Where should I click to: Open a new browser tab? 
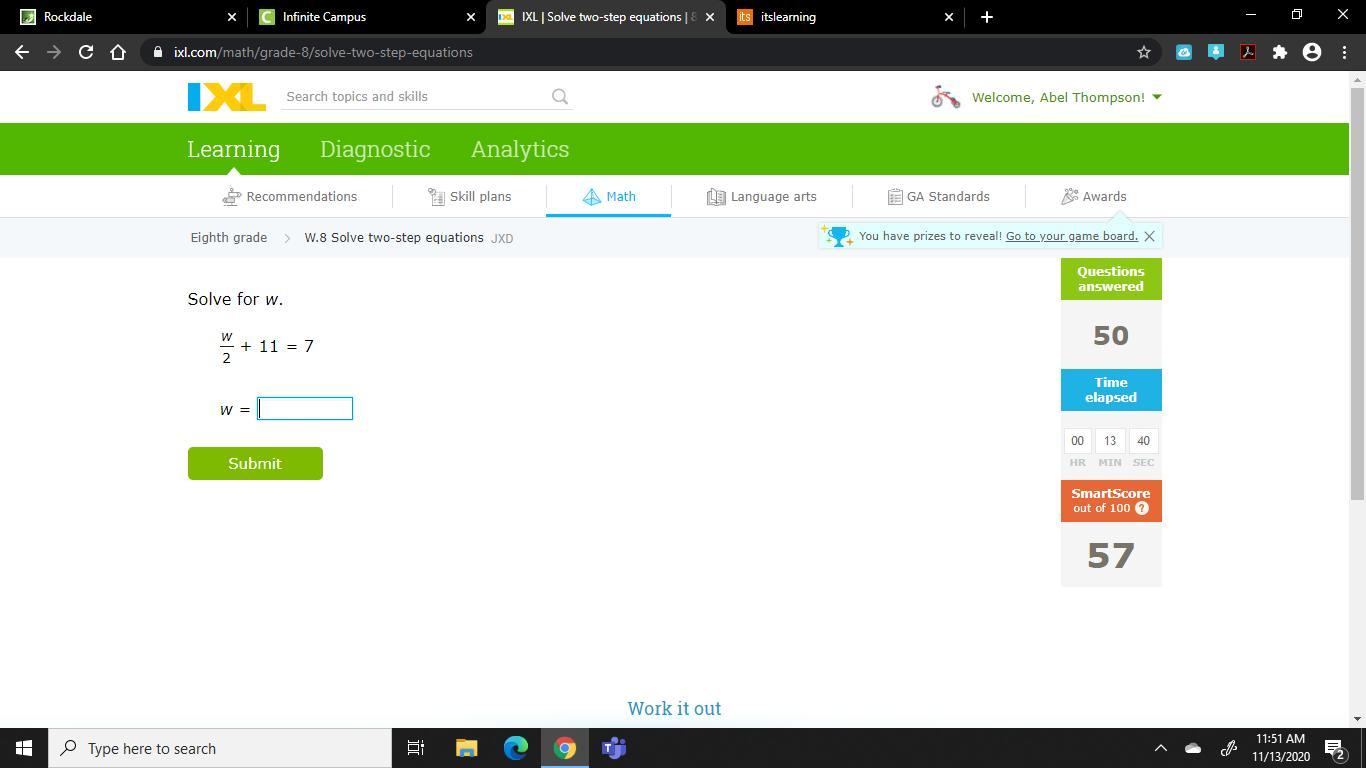pyautogui.click(x=987, y=17)
